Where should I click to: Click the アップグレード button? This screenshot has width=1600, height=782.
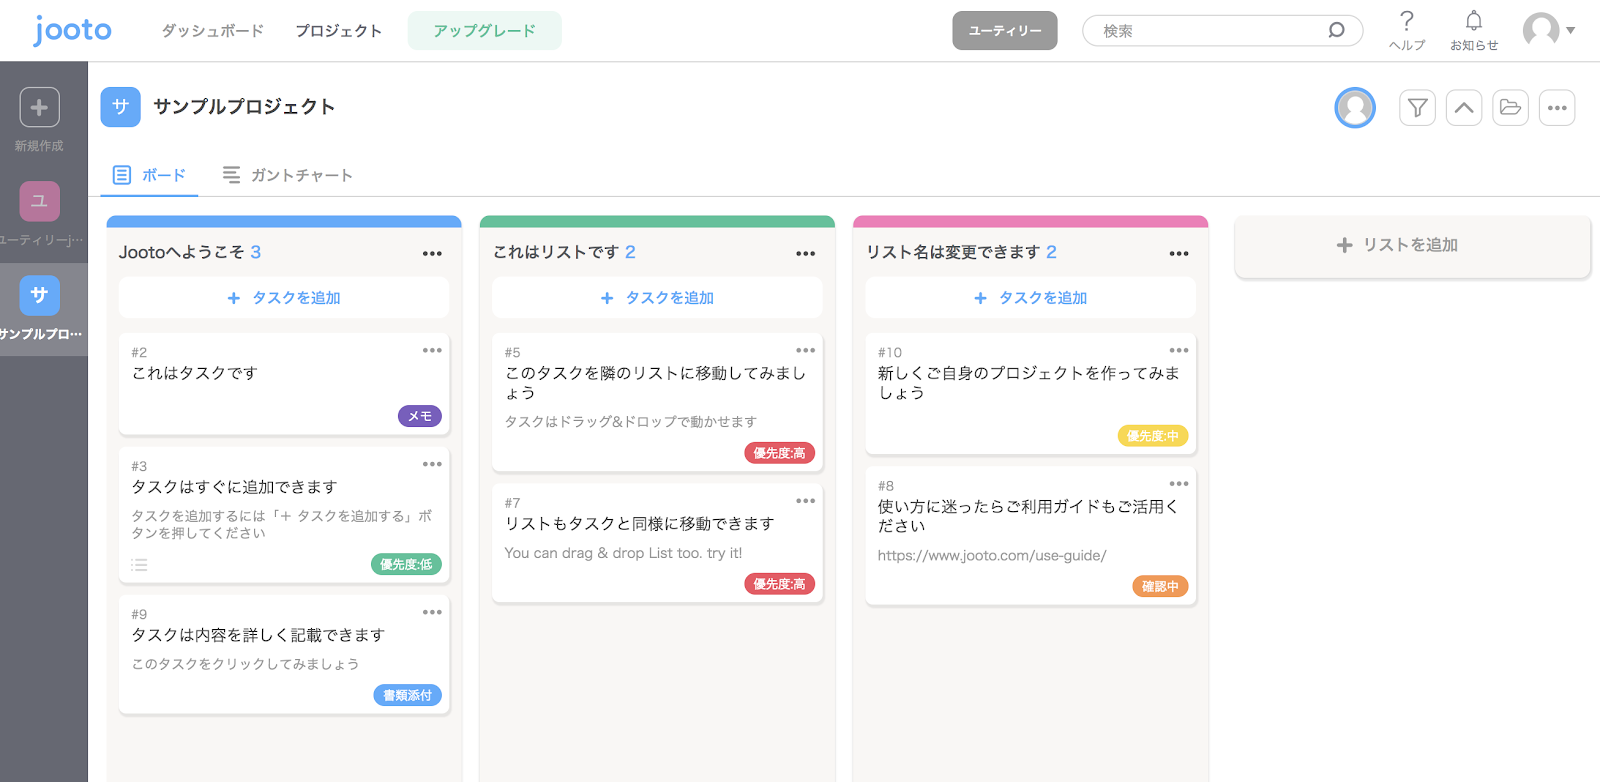click(485, 31)
